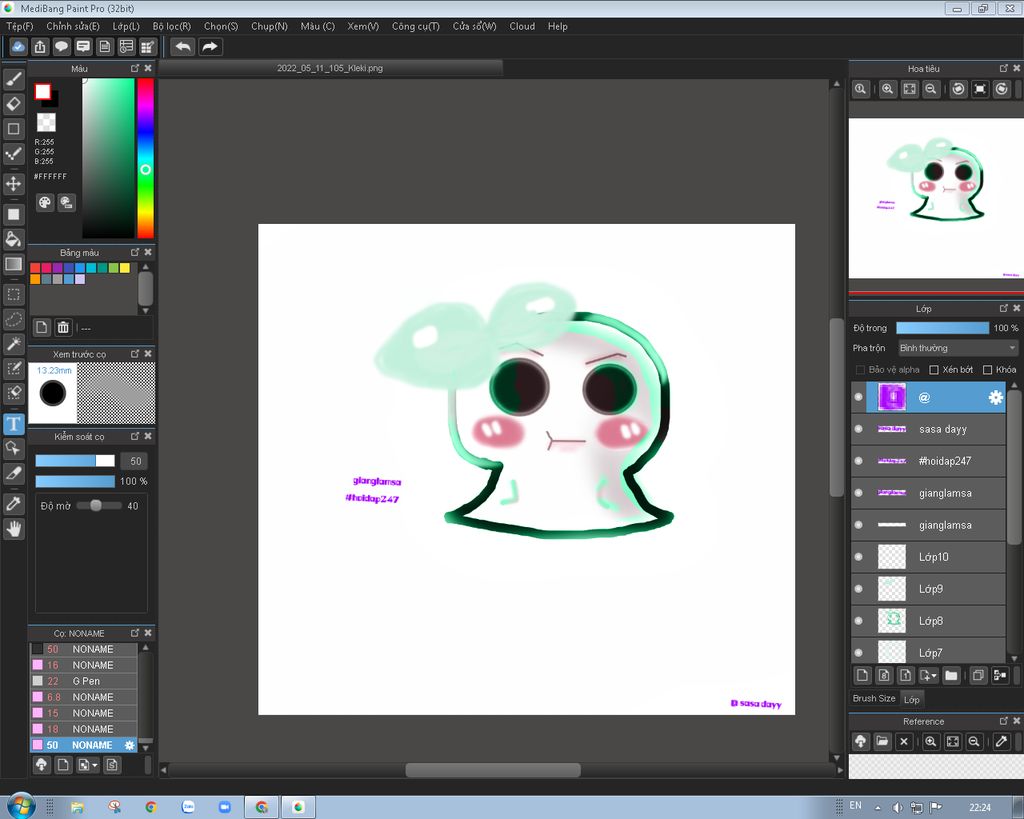
Task: Select the rectangular Selection tool
Action: pos(14,295)
